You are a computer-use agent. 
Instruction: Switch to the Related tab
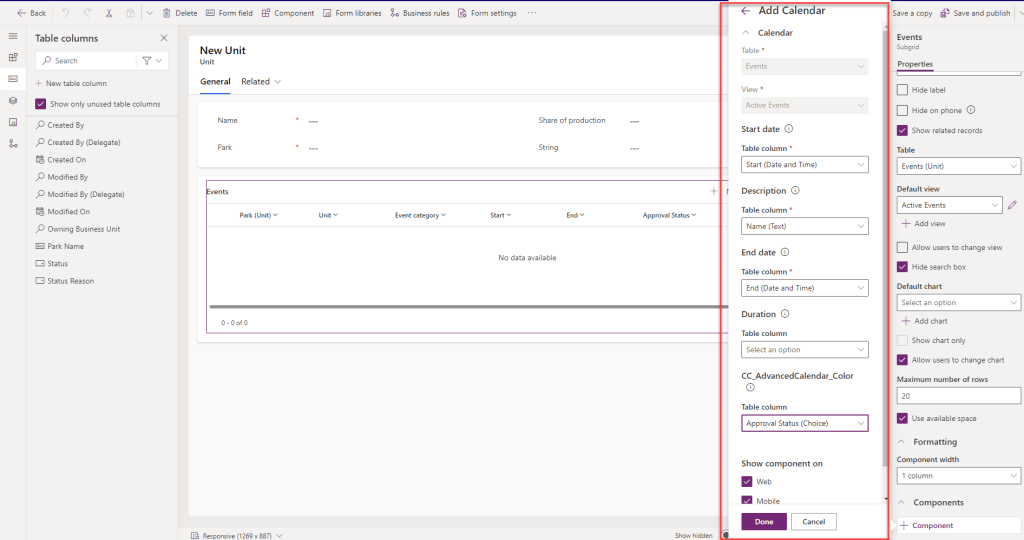pyautogui.click(x=260, y=82)
